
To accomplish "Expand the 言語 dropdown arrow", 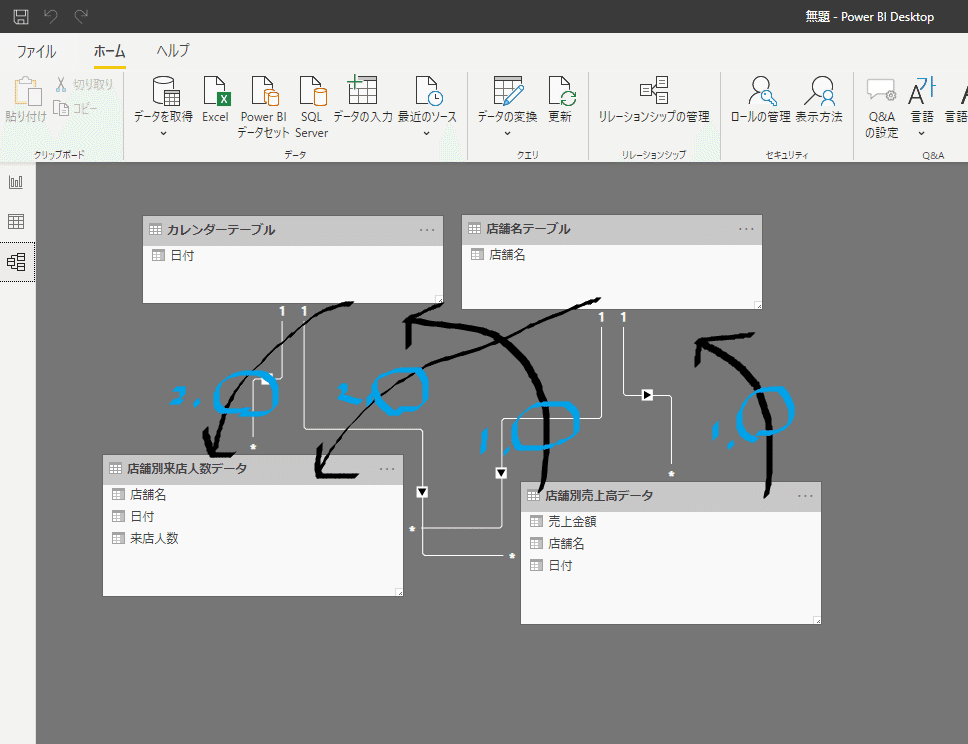I will click(x=921, y=133).
